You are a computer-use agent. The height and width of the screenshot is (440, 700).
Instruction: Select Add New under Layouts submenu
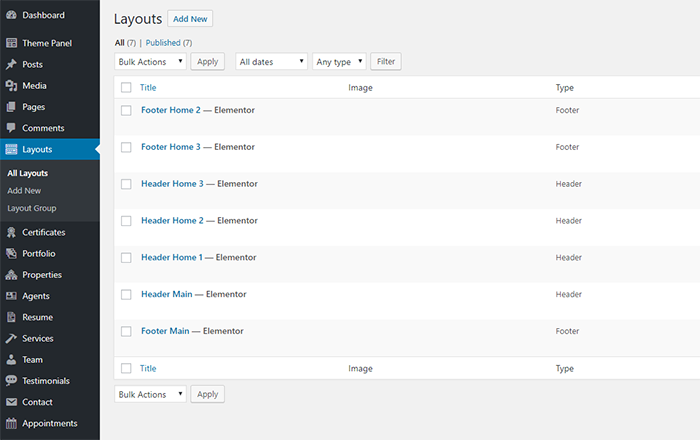tap(24, 191)
